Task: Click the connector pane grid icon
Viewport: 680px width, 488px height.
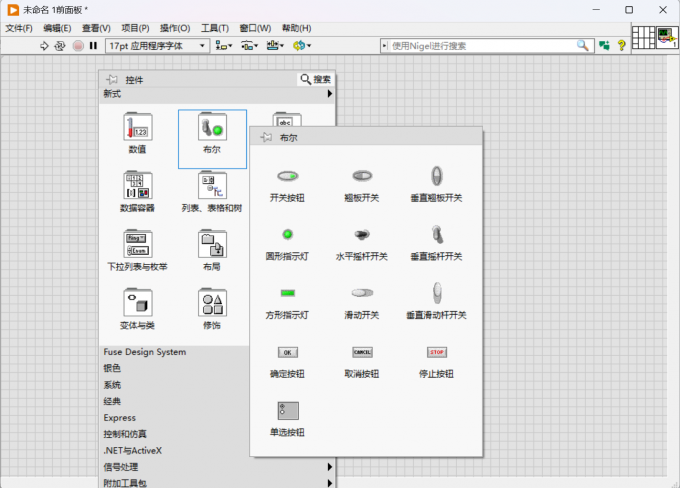Action: 643,38
